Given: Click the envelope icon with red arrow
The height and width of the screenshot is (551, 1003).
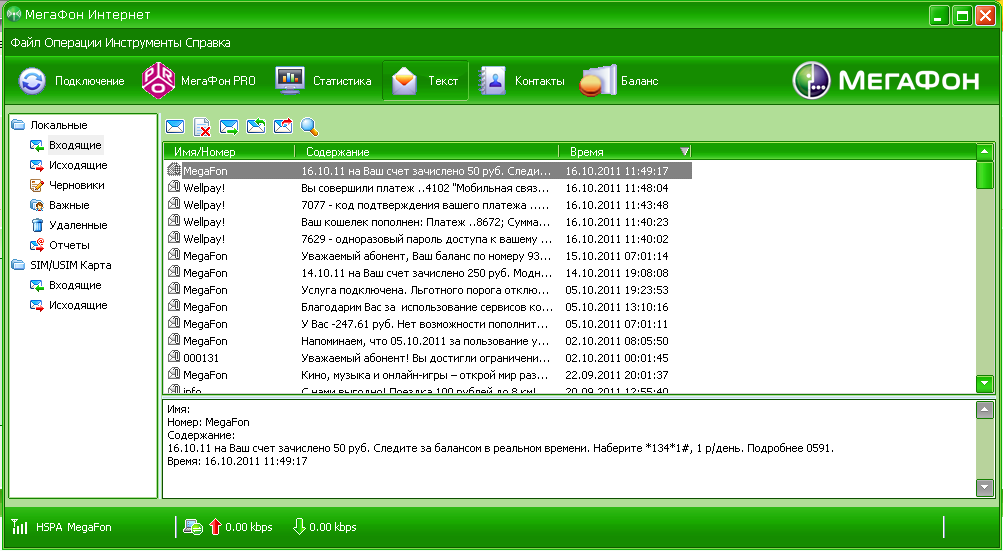Looking at the screenshot, I should point(283,127).
